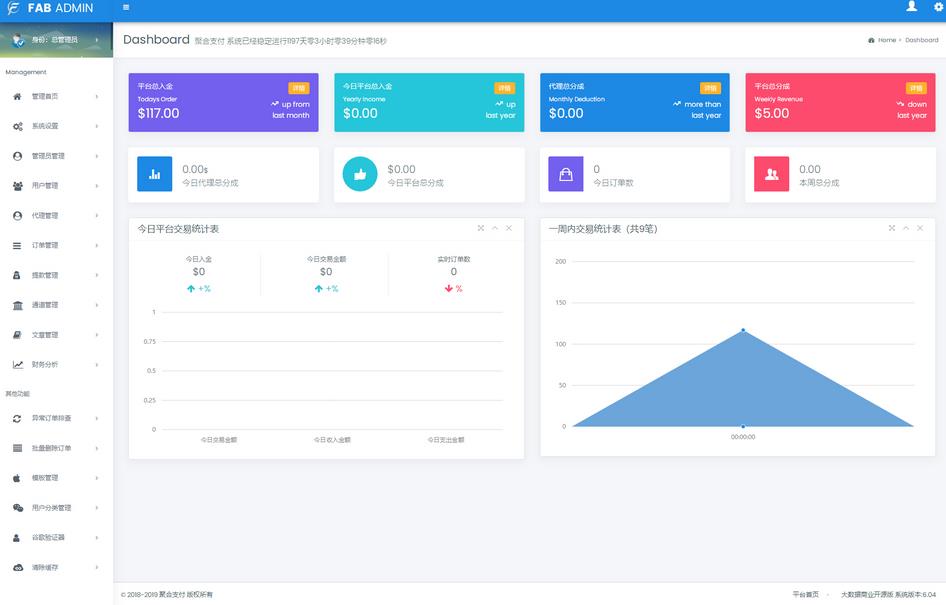
Task: Expand the 通道管理 chevron
Action: tap(97, 305)
